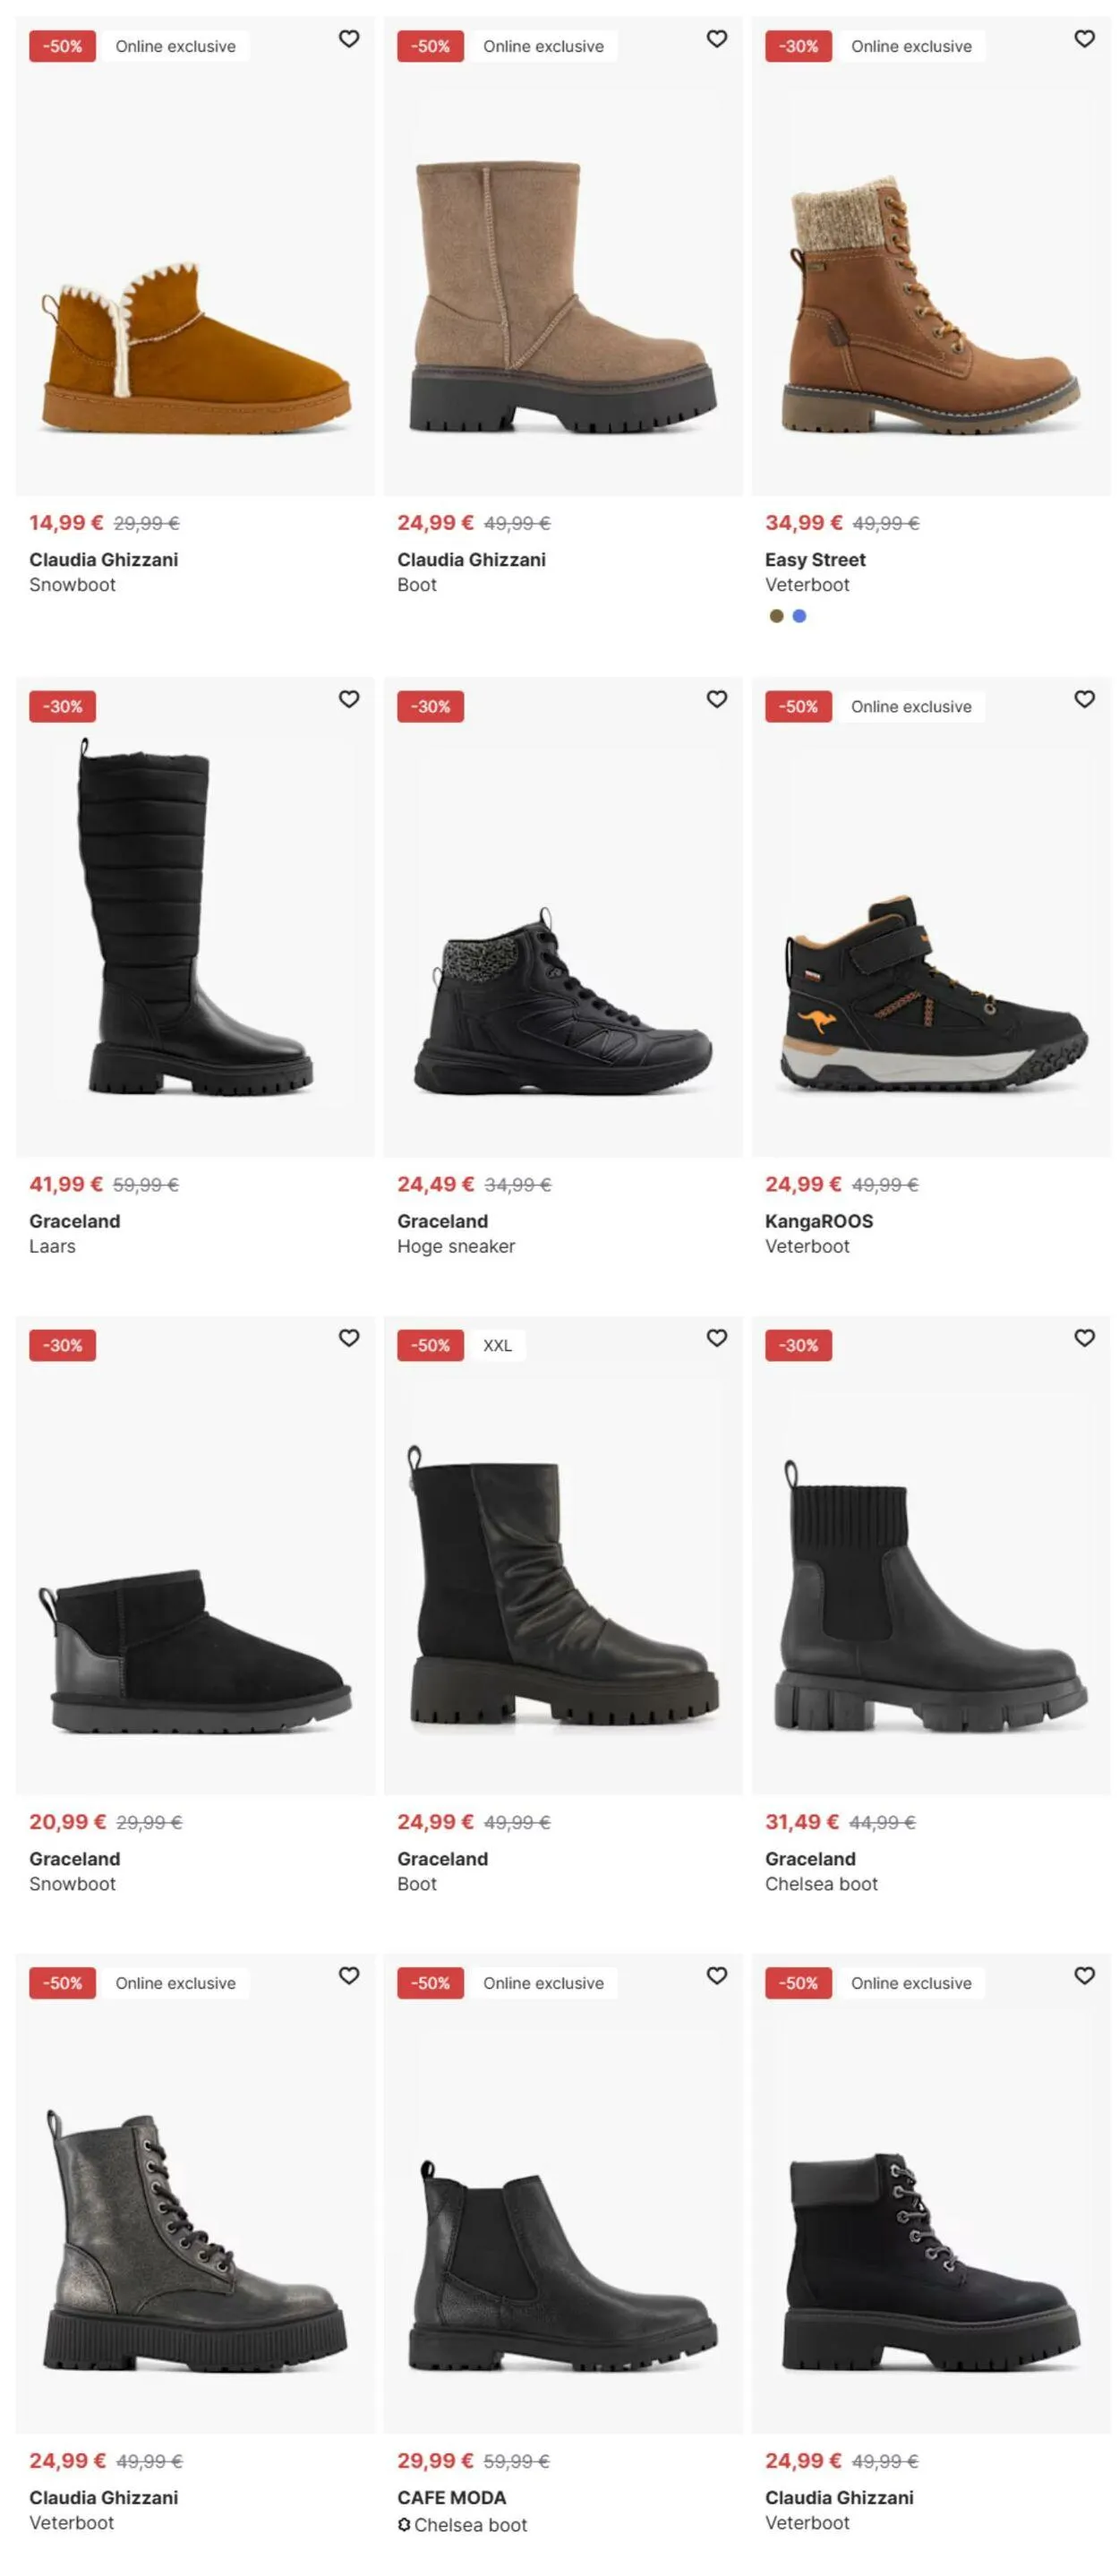Open the CAFE MODA product title
This screenshot has width=1119, height=2576.
[452, 2498]
